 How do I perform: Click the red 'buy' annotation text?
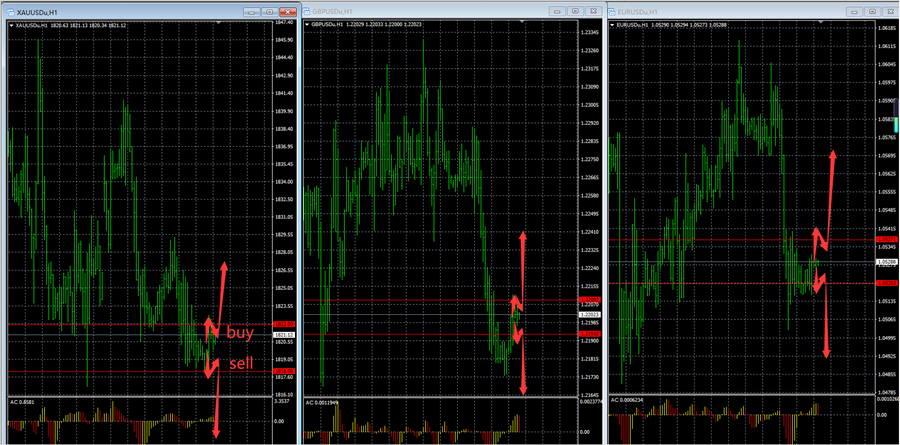pos(240,332)
